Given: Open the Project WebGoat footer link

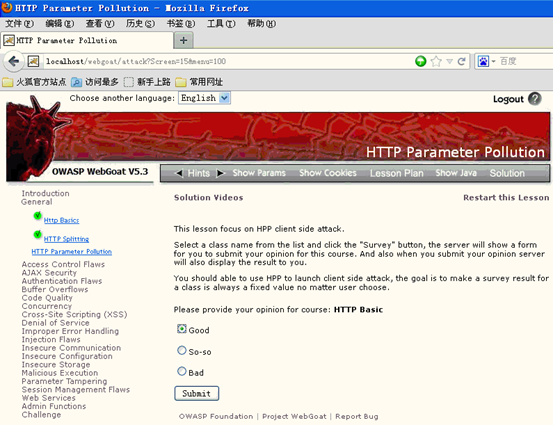Looking at the screenshot, I should pyautogui.click(x=294, y=417).
